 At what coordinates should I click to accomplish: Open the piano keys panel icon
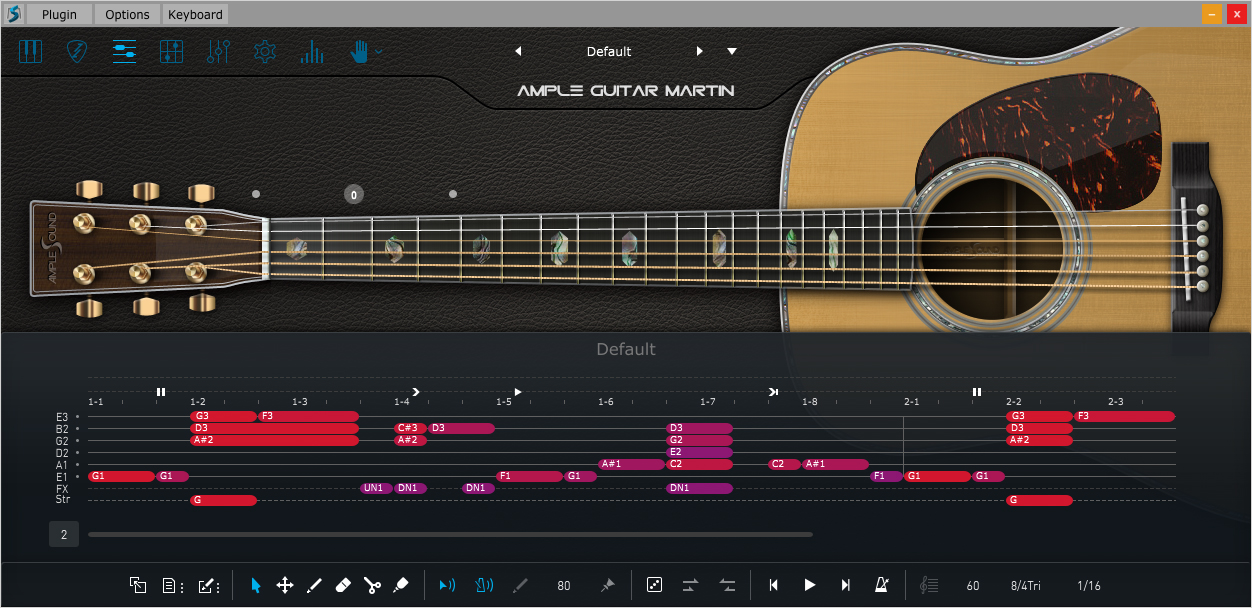click(x=31, y=52)
